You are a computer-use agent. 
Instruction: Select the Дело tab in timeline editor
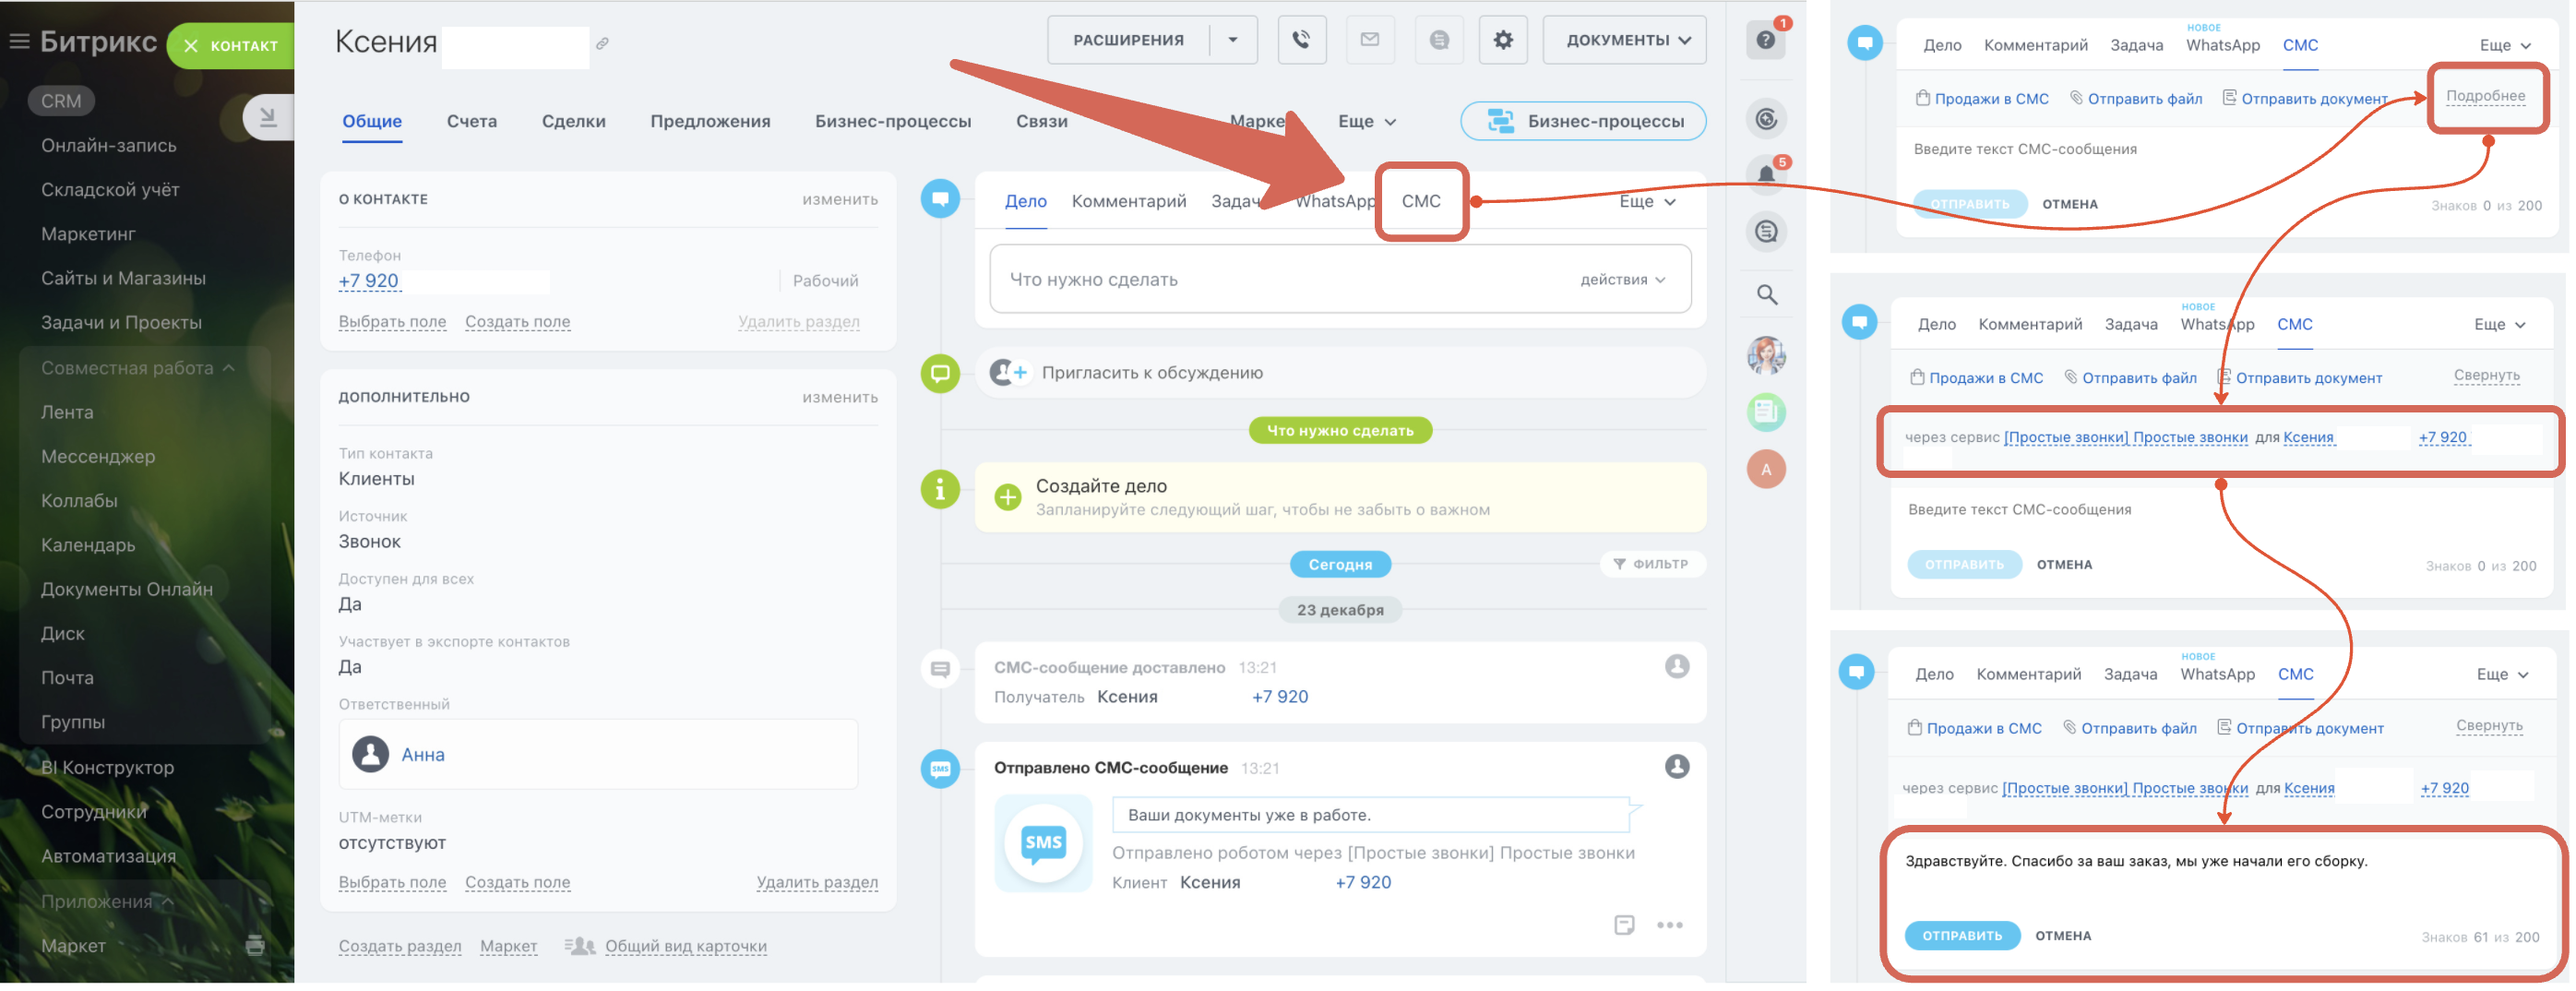(1026, 202)
